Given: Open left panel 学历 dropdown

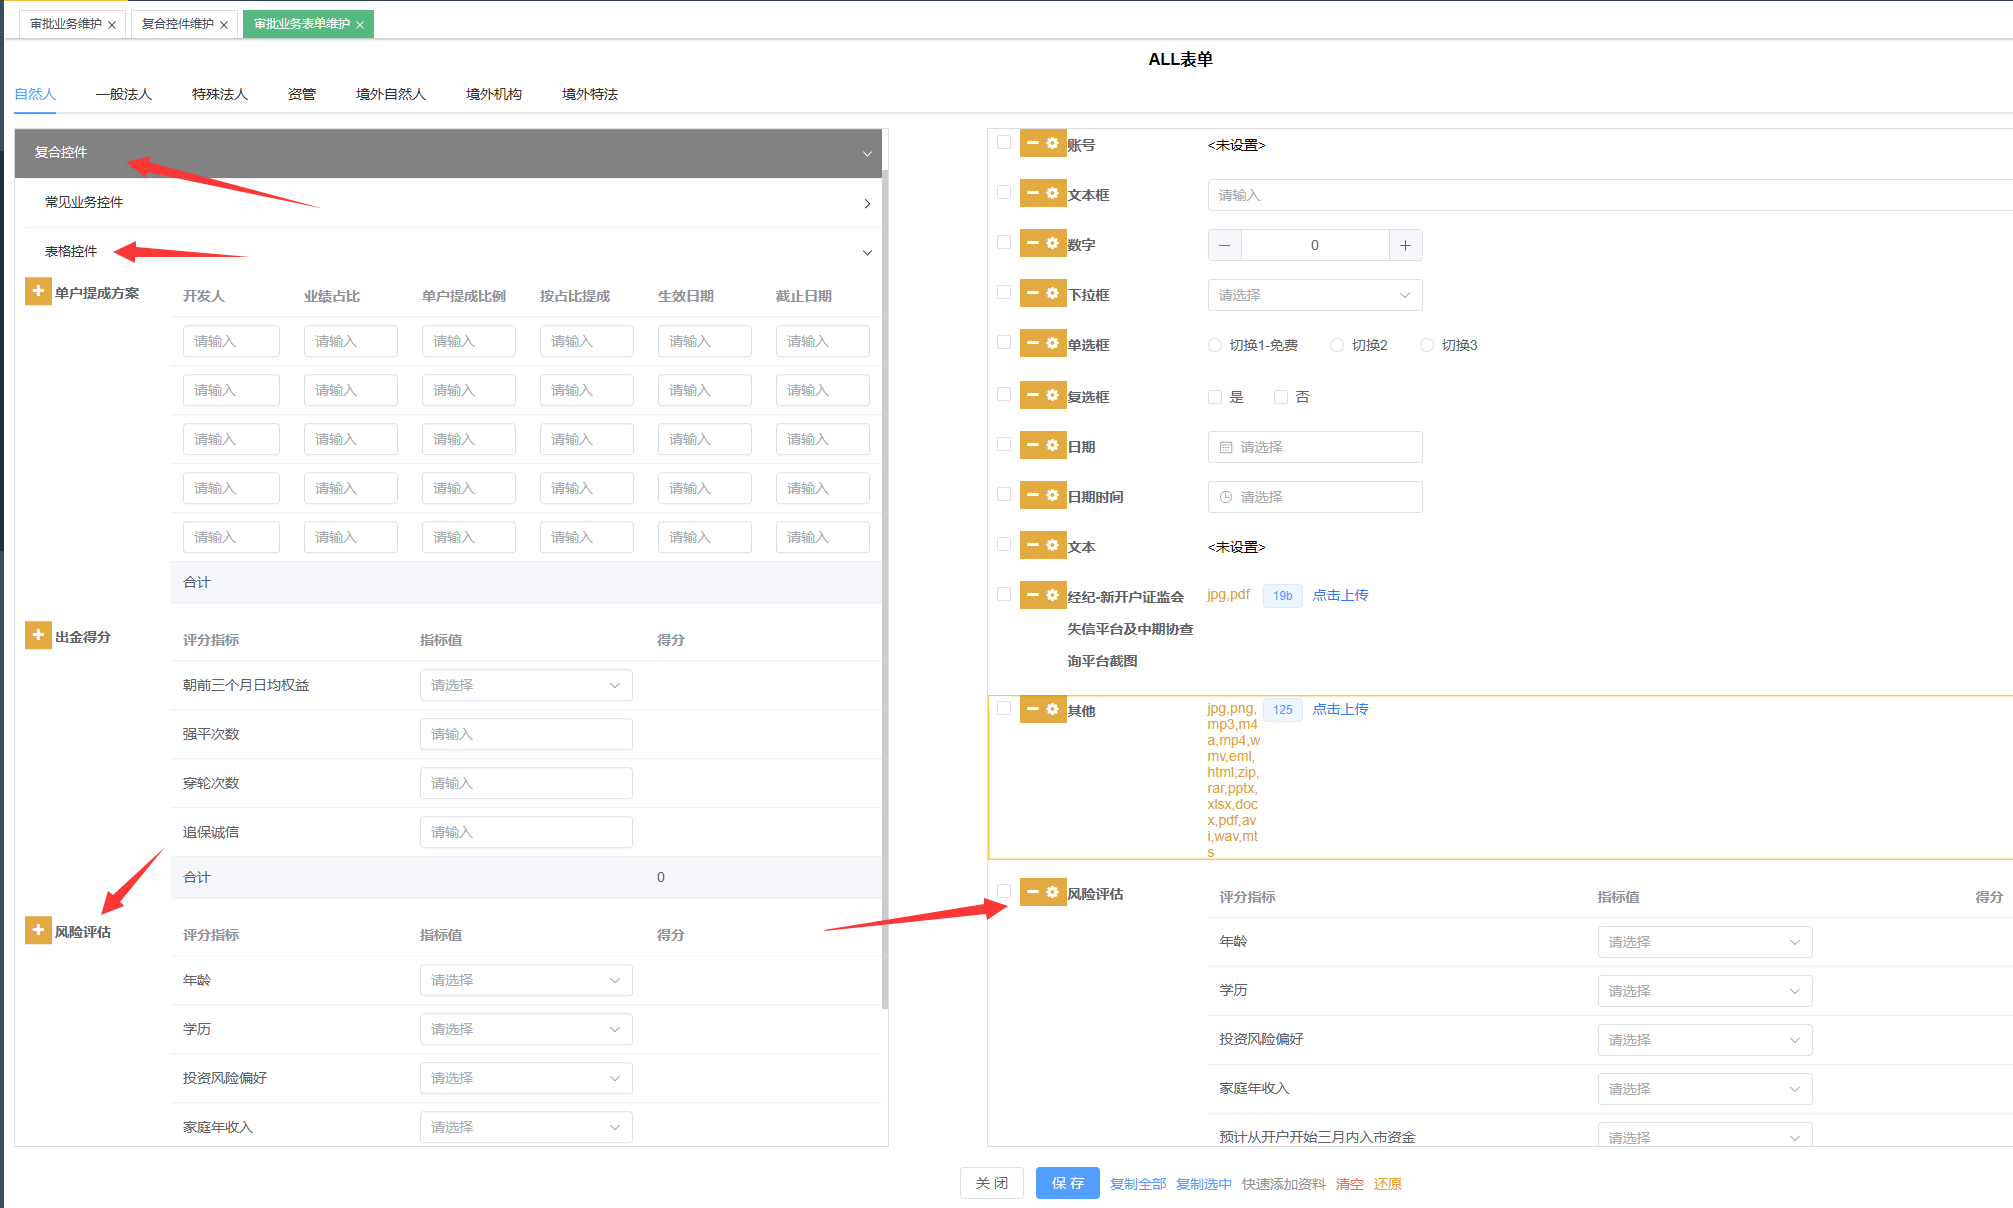Looking at the screenshot, I should 526,1029.
